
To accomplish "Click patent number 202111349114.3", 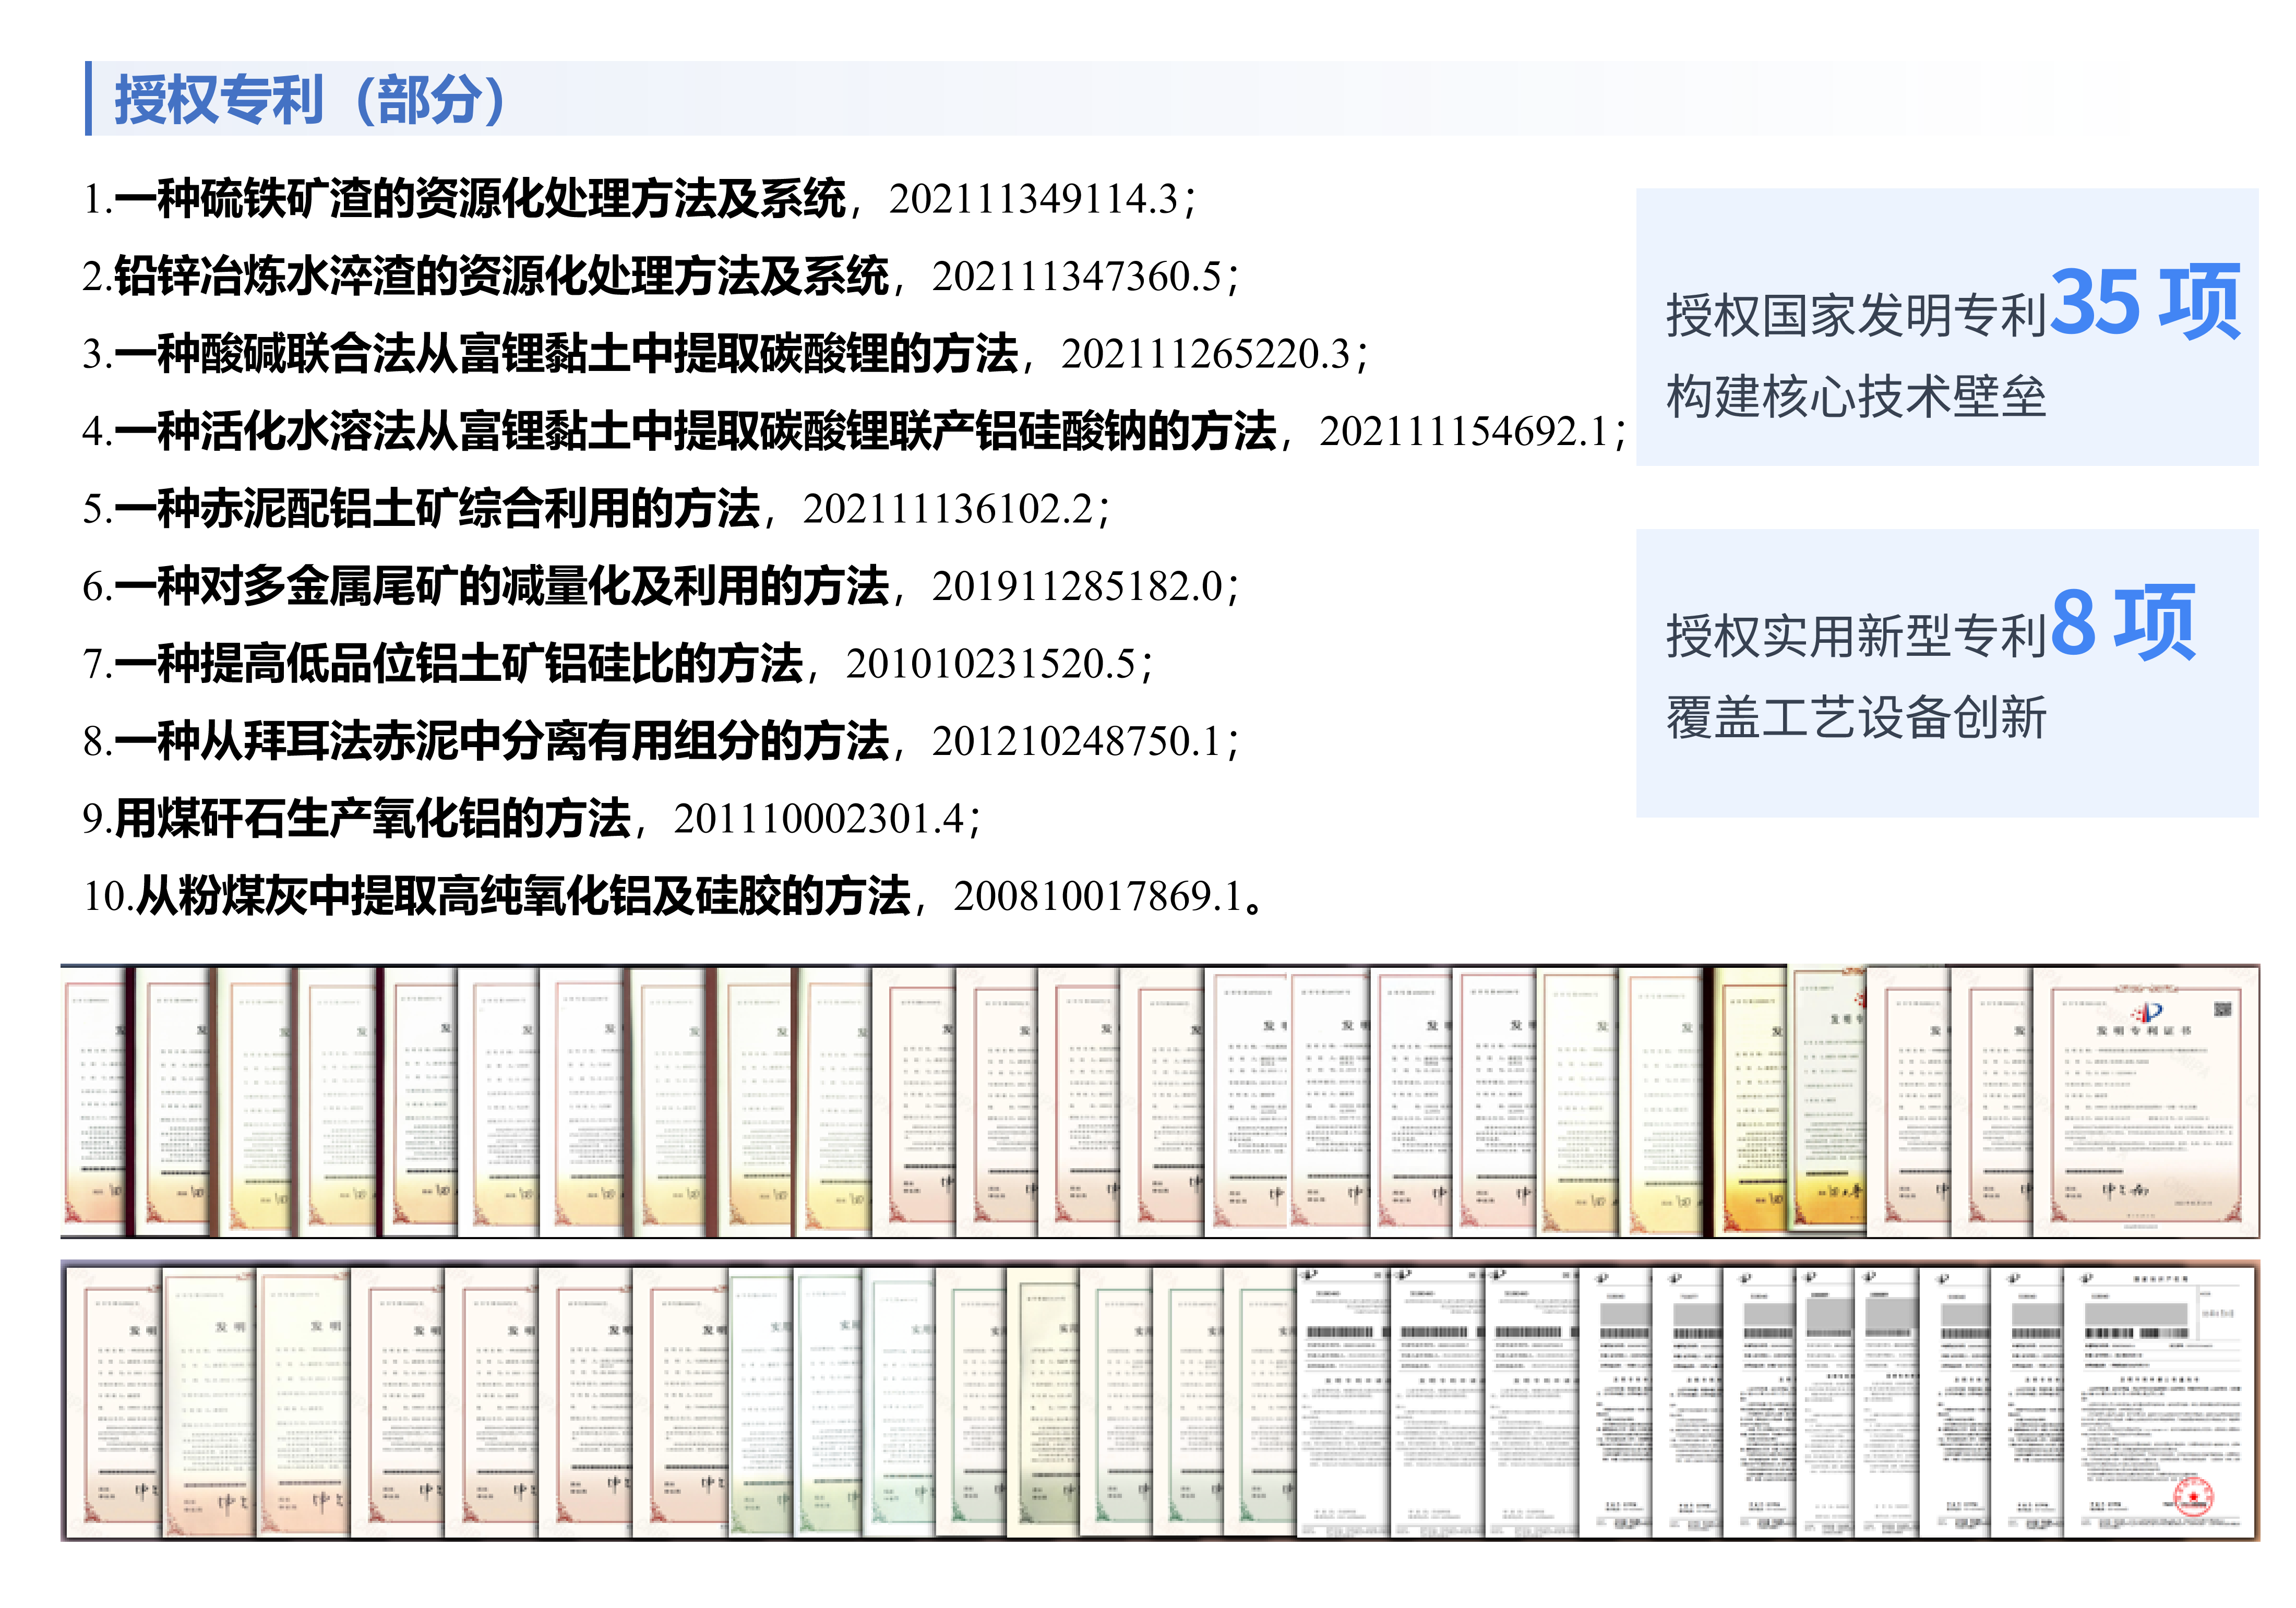I will pos(1033,199).
